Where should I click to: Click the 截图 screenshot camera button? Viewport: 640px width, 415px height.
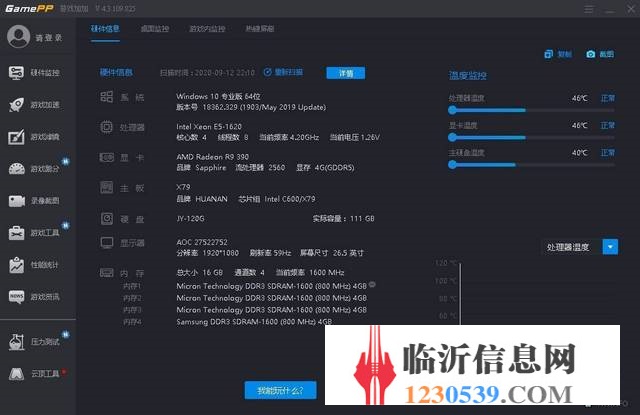click(600, 54)
